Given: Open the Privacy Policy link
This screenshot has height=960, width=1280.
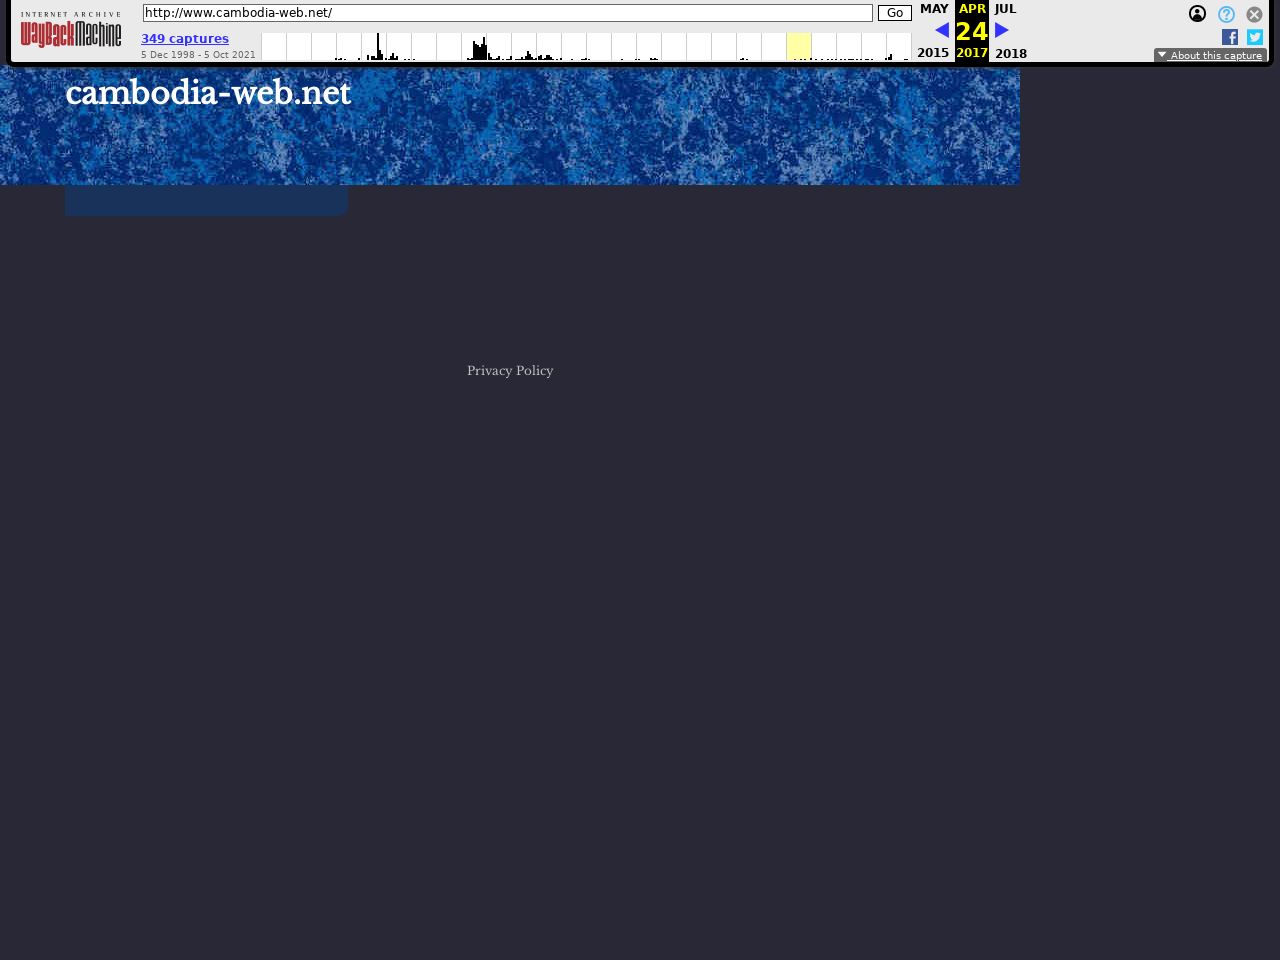Looking at the screenshot, I should 510,371.
